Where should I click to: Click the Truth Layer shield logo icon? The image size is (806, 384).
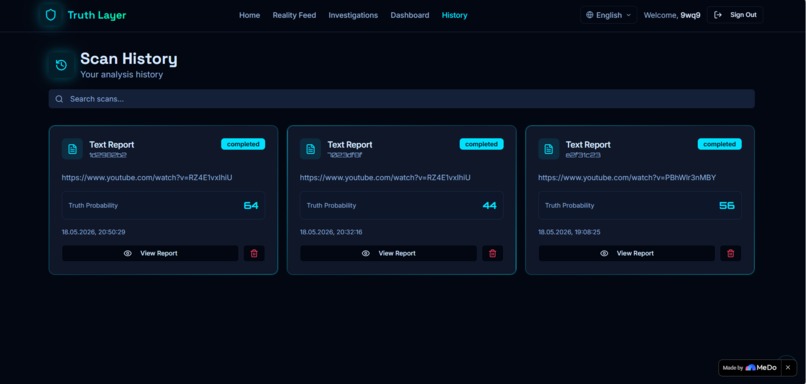50,15
